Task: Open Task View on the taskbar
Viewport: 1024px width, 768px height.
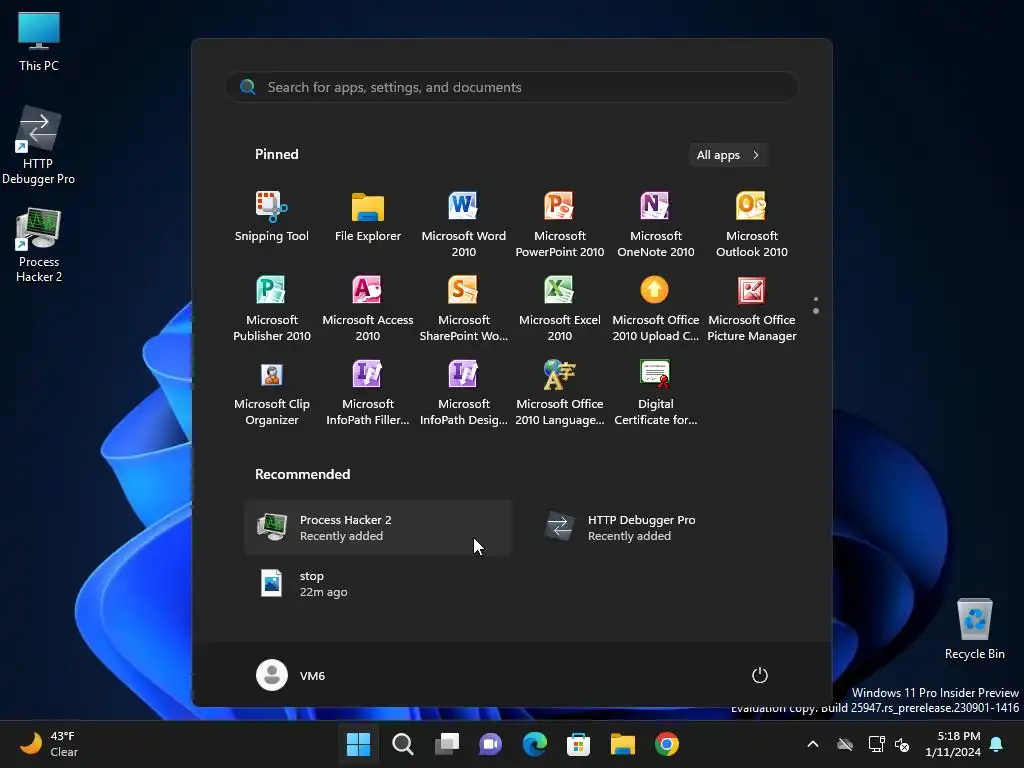Action: [x=447, y=744]
